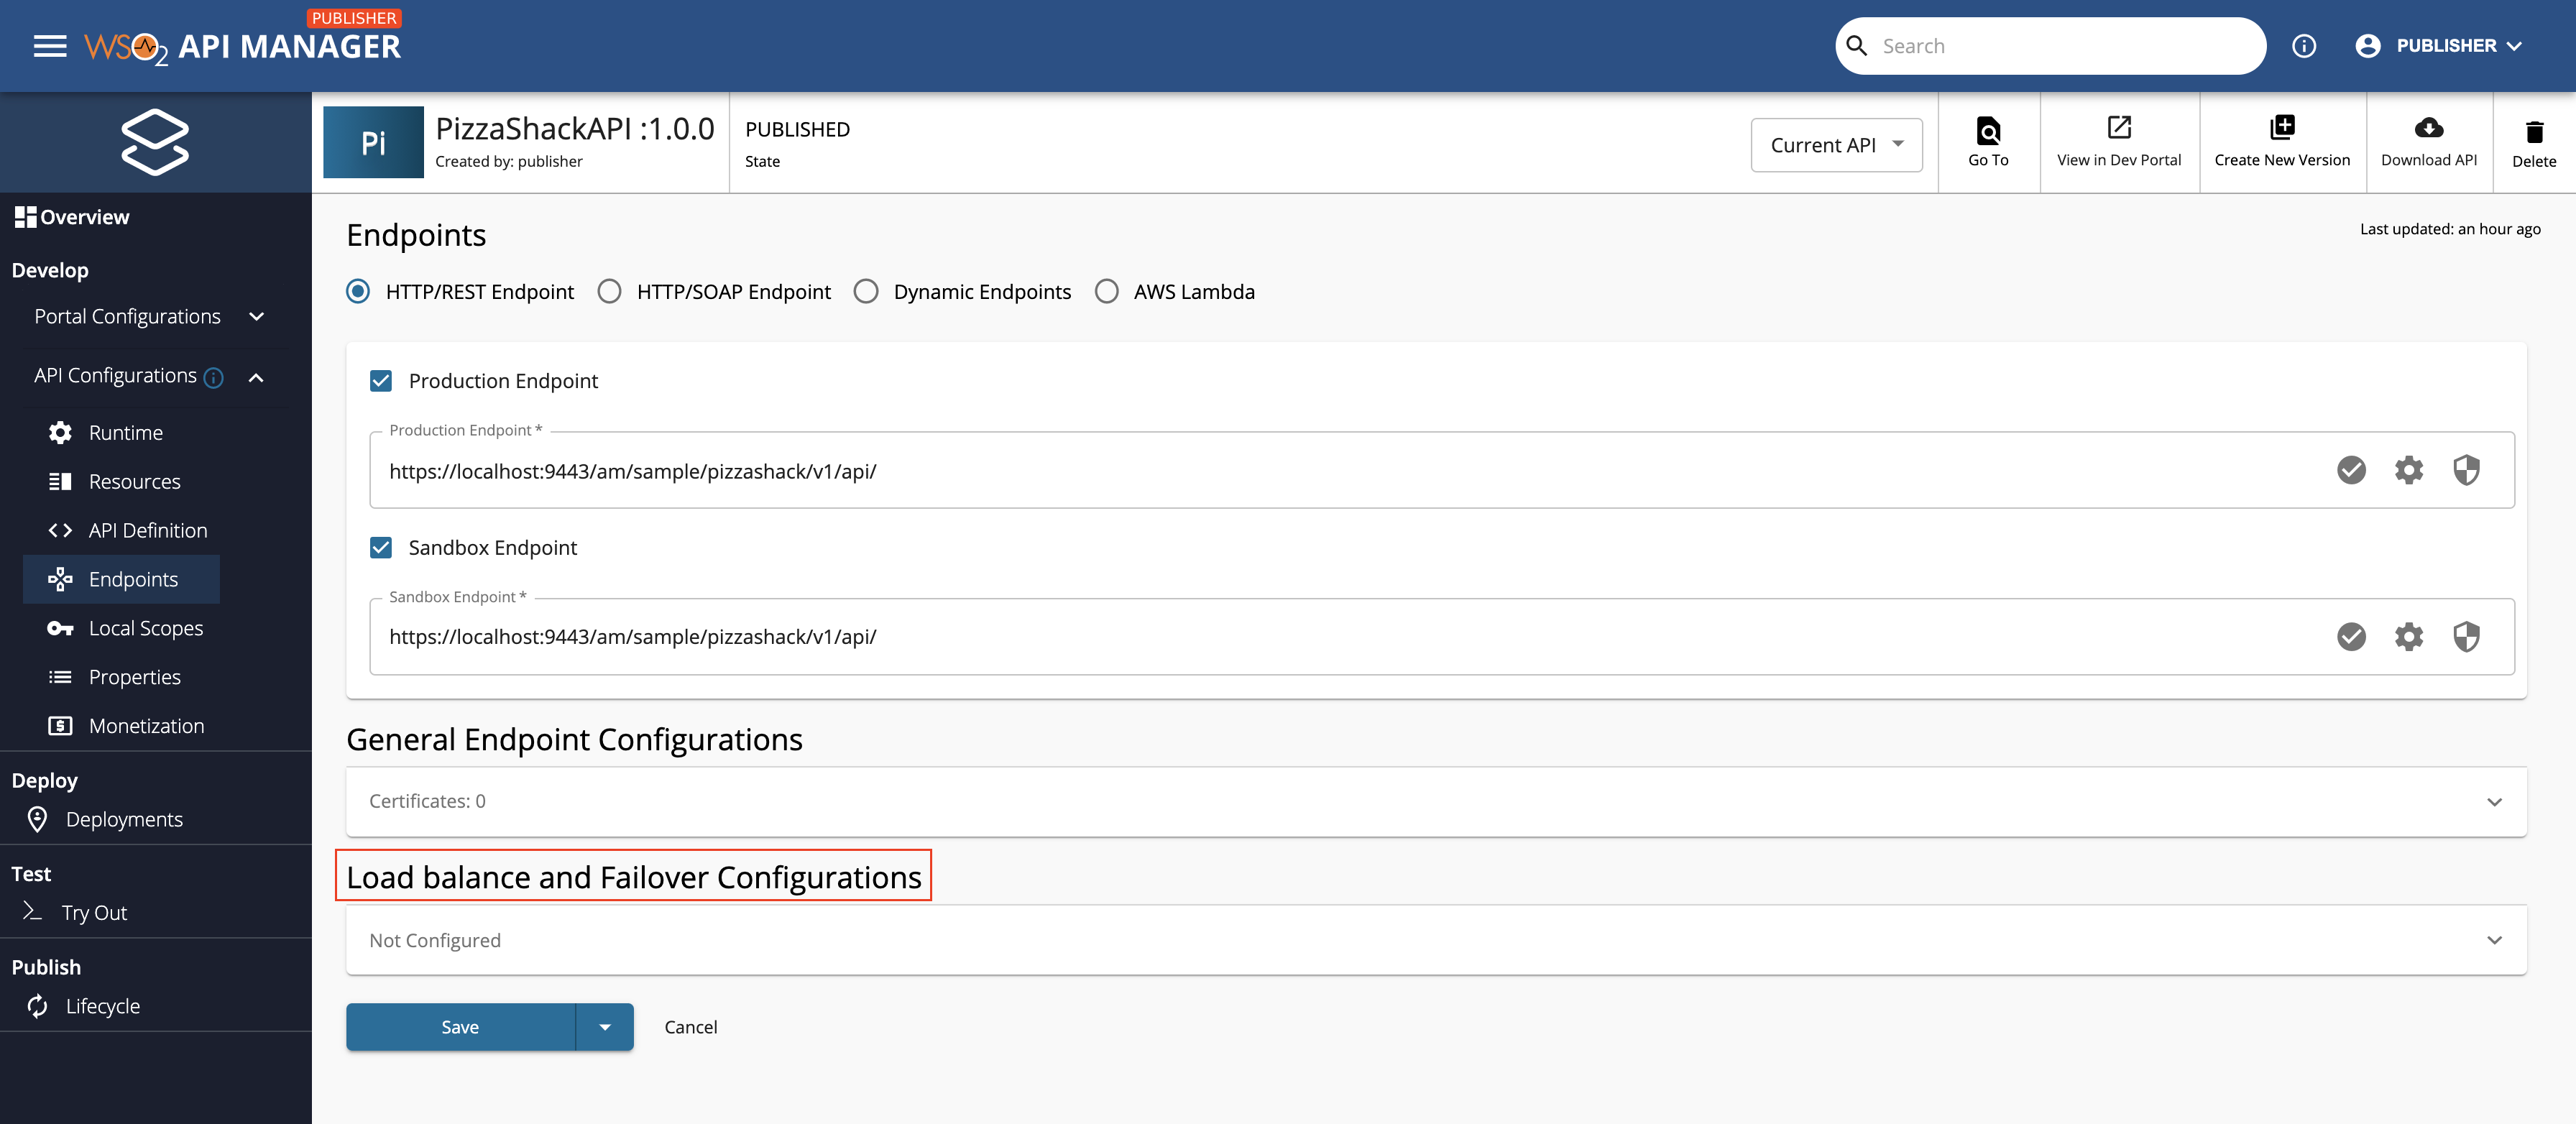Open the Current API version selector

click(1836, 144)
